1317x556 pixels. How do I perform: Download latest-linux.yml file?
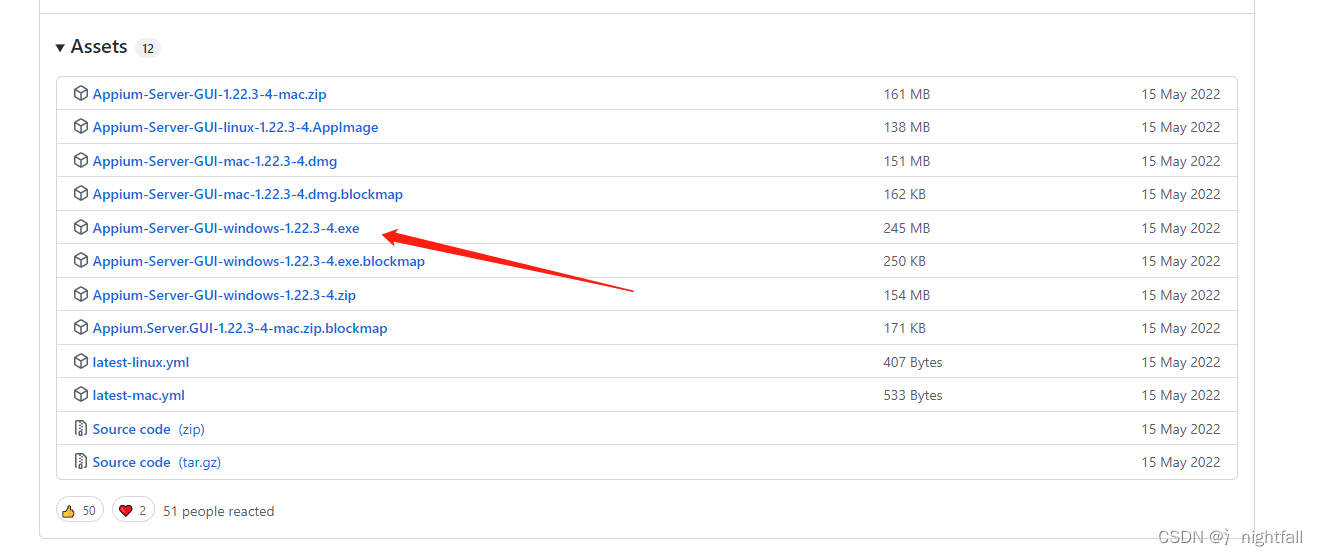pyautogui.click(x=141, y=362)
